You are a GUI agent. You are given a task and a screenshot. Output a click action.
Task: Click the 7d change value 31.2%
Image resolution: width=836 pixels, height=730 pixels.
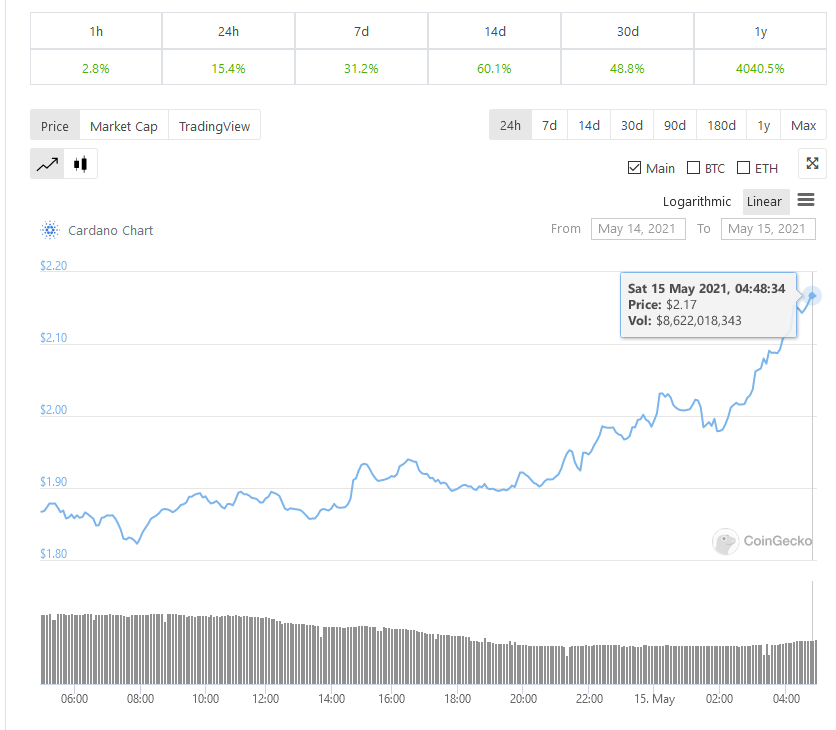pyautogui.click(x=361, y=68)
